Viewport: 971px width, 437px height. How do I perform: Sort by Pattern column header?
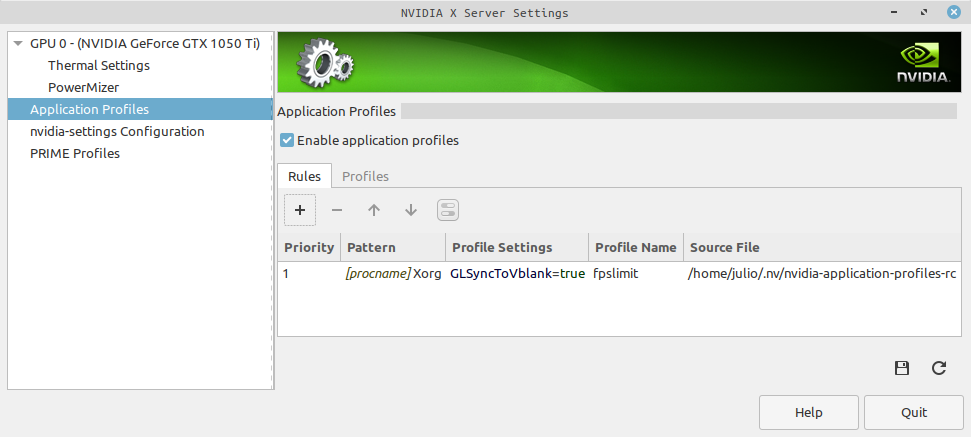point(393,248)
